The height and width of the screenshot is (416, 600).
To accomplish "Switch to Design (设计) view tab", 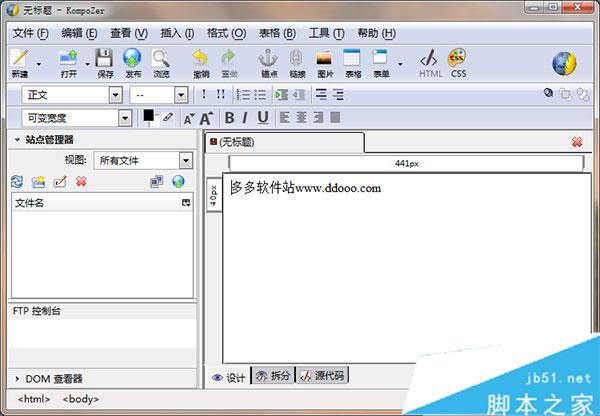I will pyautogui.click(x=229, y=378).
